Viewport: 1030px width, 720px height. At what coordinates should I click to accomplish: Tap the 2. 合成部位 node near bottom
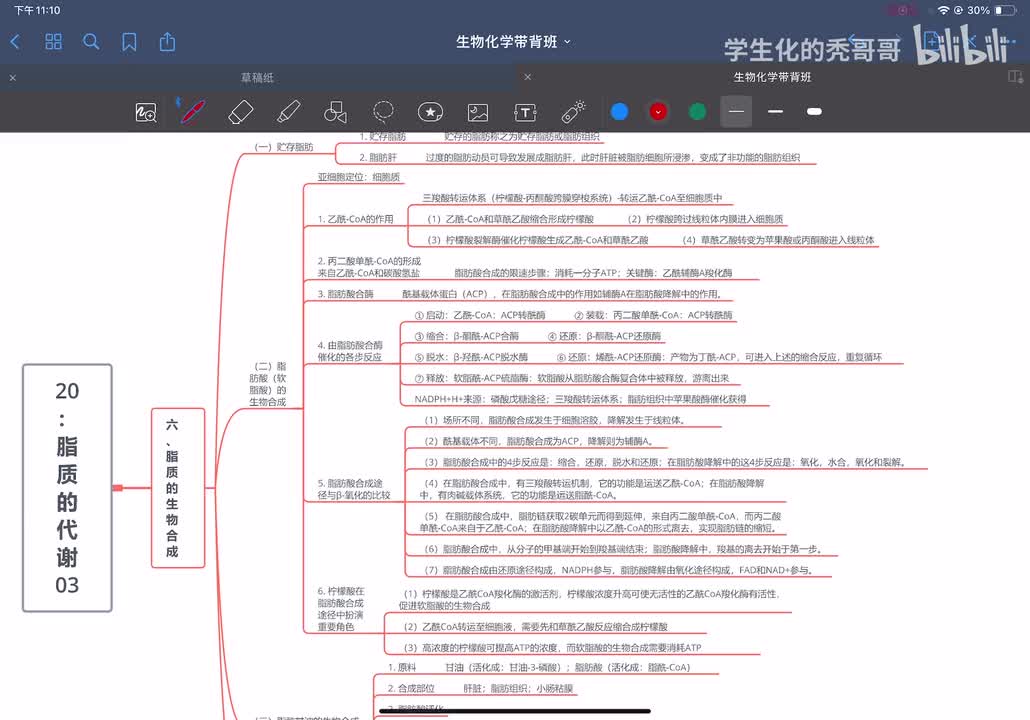pyautogui.click(x=411, y=688)
